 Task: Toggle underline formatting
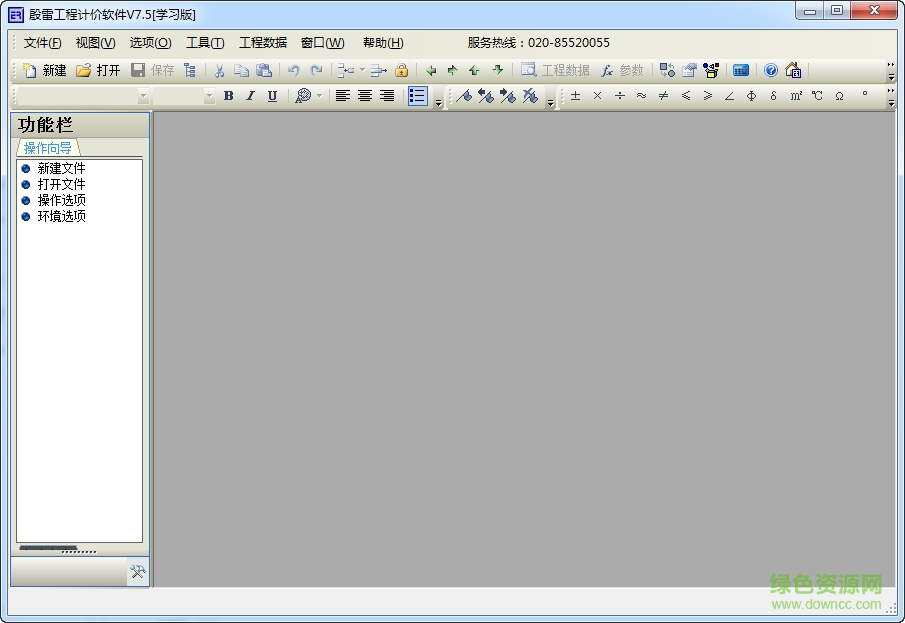(x=272, y=96)
